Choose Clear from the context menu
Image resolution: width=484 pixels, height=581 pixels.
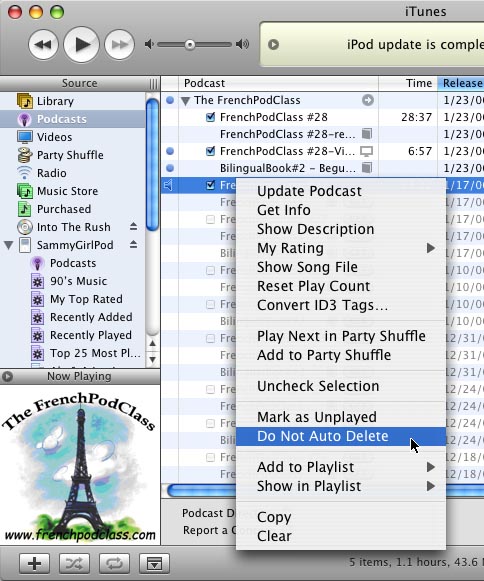[341, 536]
